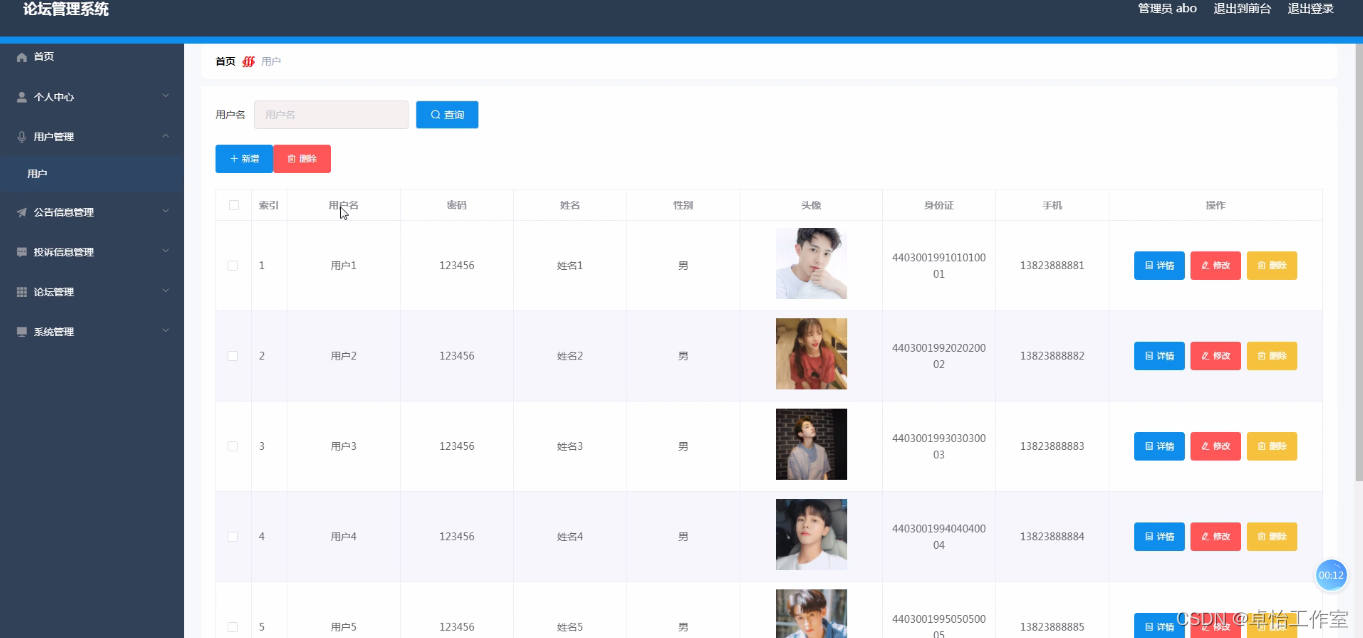This screenshot has width=1363, height=638.
Task: Open 个人中心 in the sidebar
Action: pos(92,97)
